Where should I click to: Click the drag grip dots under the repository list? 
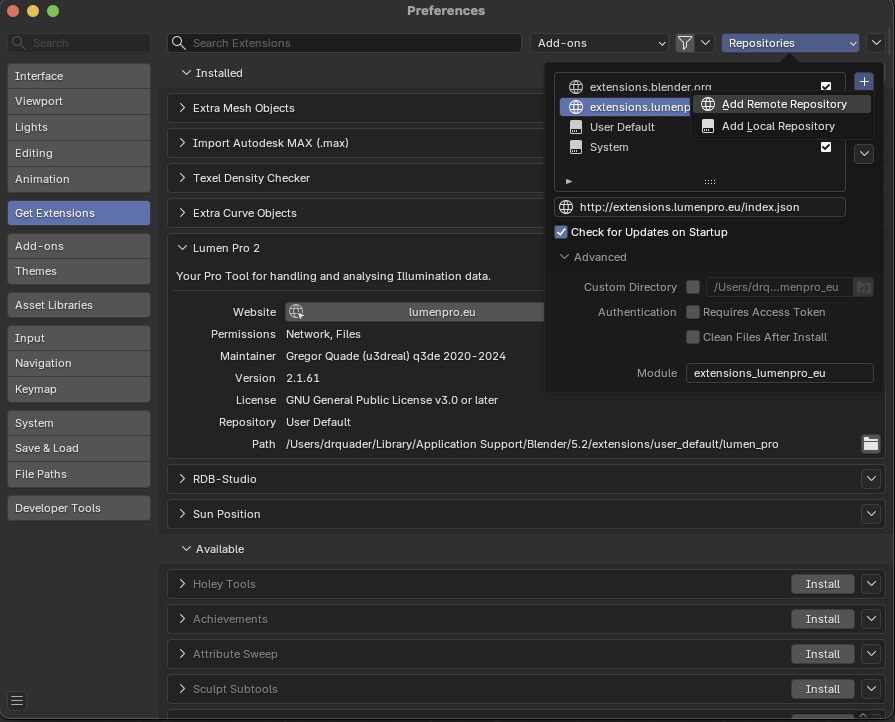coord(709,181)
